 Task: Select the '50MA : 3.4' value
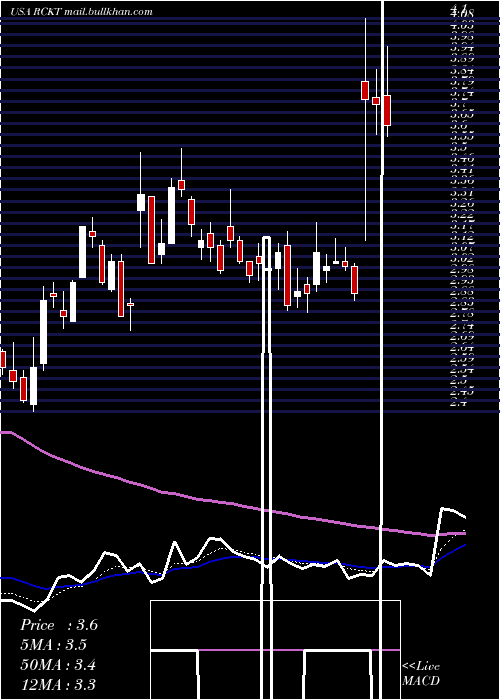click(x=58, y=665)
